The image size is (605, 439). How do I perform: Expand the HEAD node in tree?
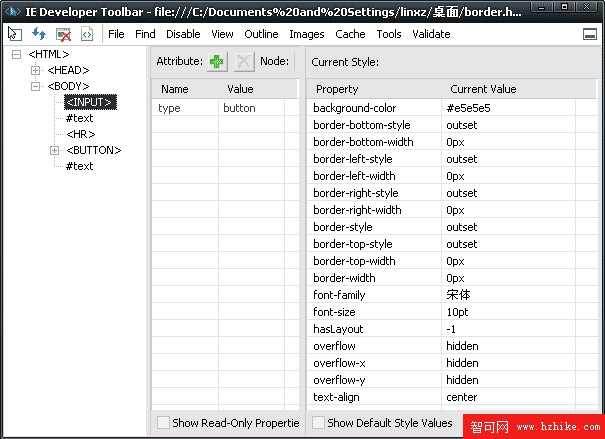(x=36, y=70)
